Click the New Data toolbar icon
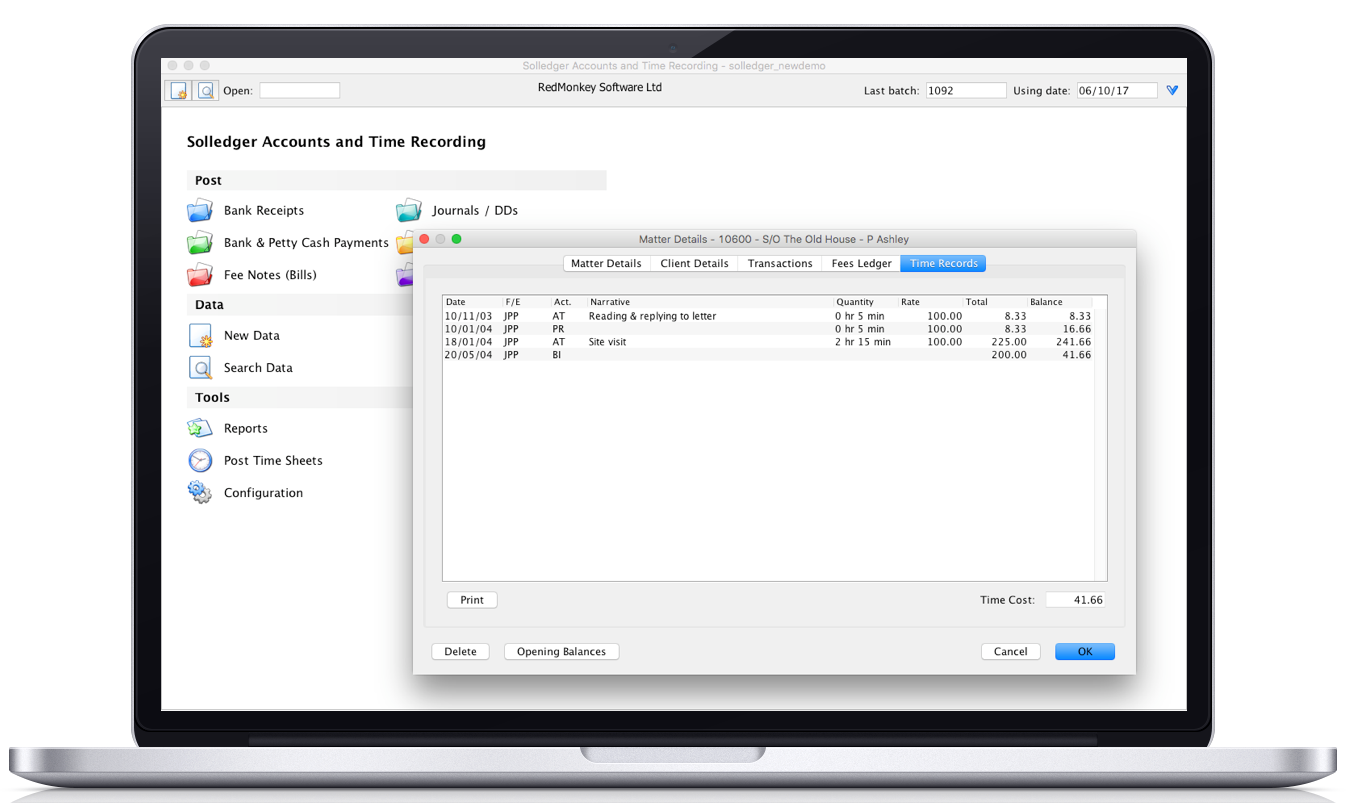The image size is (1346, 810). [x=178, y=91]
